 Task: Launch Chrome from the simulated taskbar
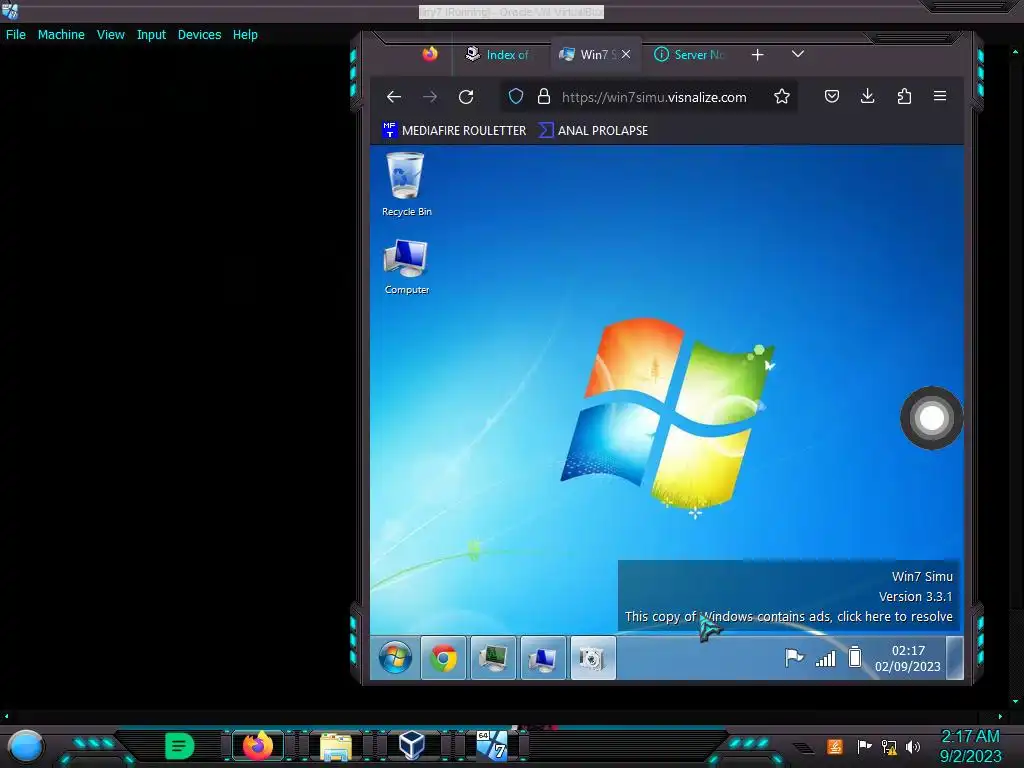pyautogui.click(x=443, y=658)
